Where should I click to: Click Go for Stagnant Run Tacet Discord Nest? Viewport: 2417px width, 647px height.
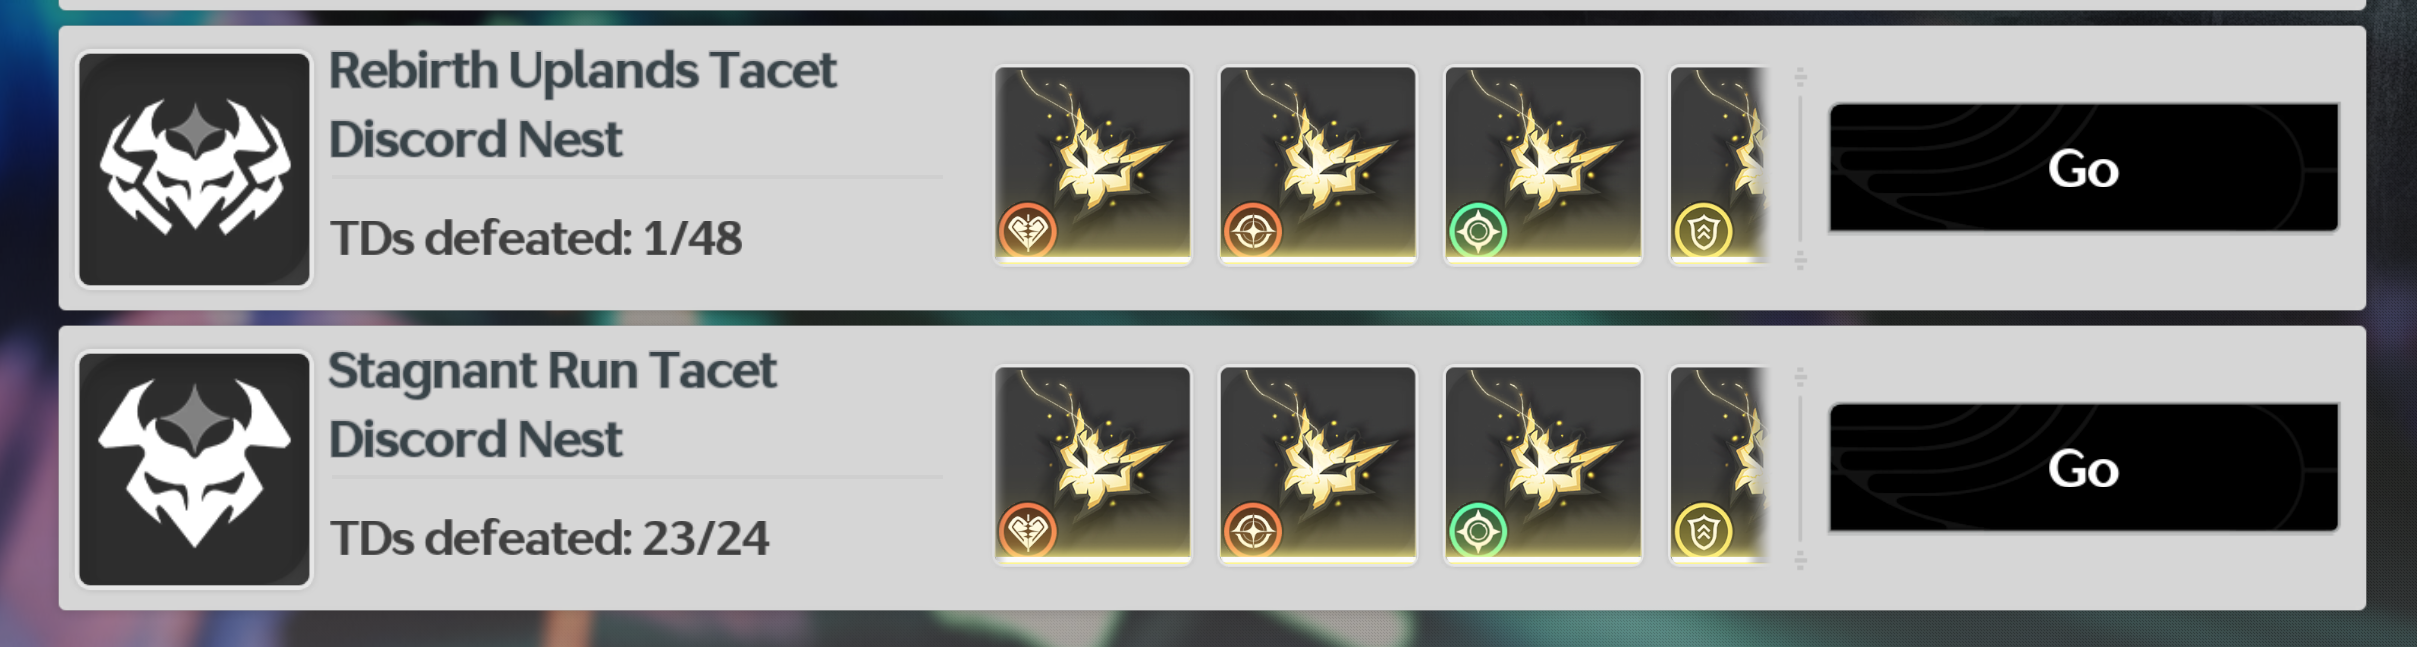click(x=2084, y=468)
